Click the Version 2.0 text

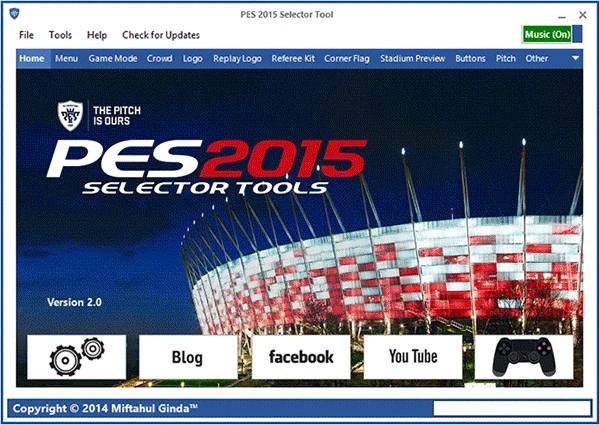coord(74,302)
